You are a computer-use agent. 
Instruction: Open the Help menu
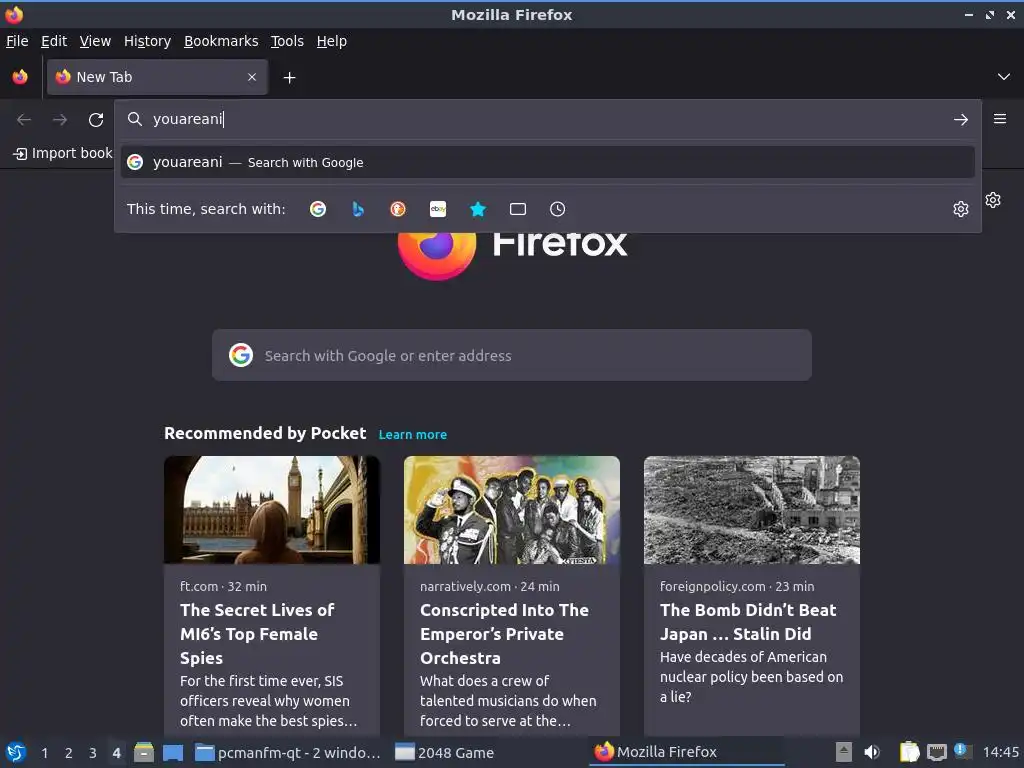click(332, 41)
